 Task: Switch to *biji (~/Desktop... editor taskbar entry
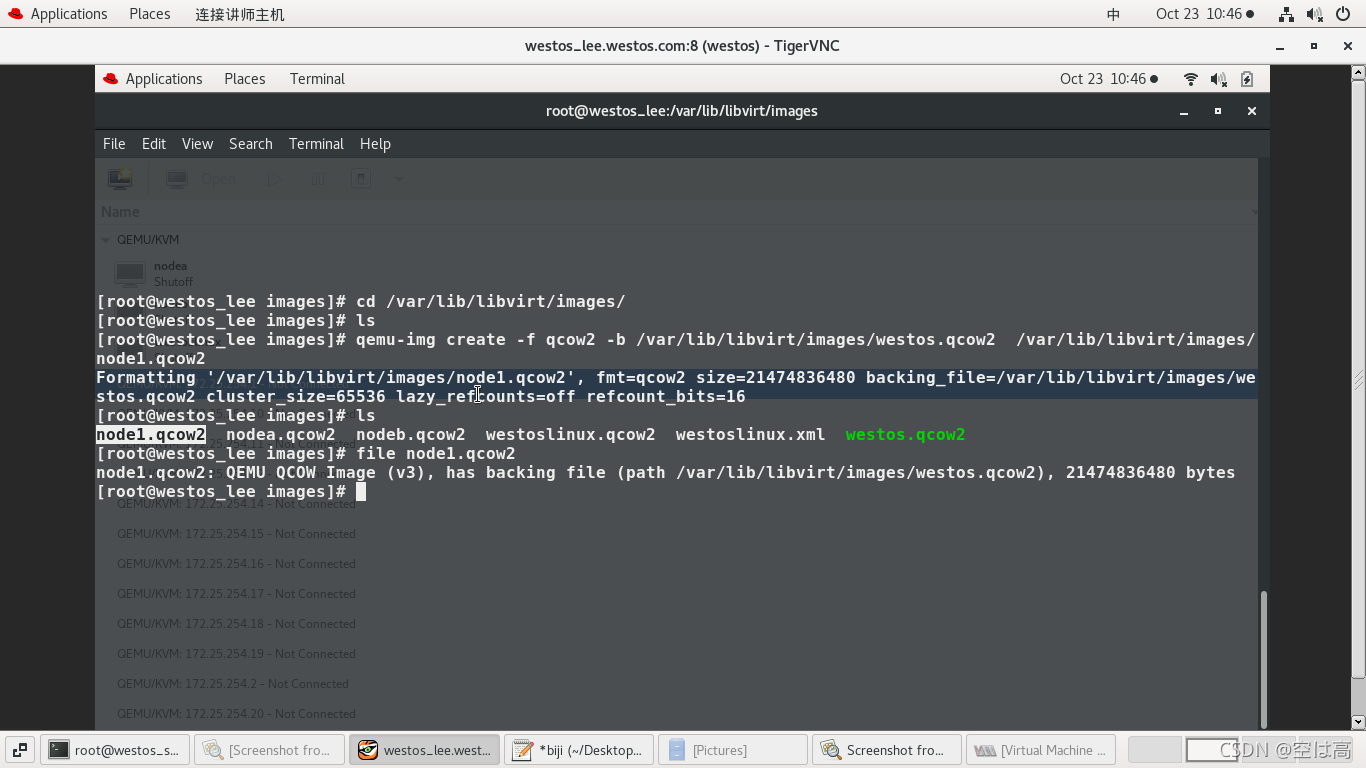tap(579, 750)
